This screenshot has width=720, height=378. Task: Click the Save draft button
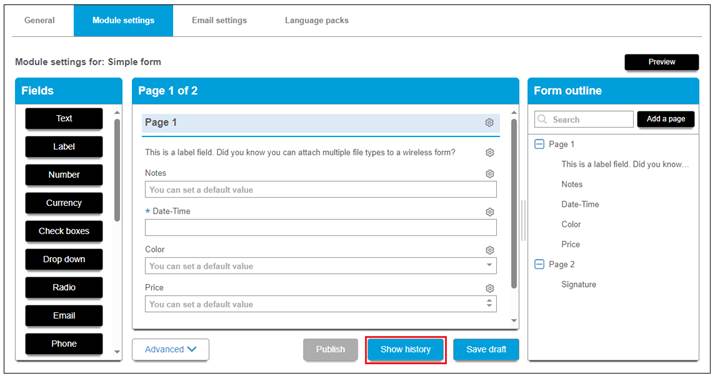click(486, 350)
